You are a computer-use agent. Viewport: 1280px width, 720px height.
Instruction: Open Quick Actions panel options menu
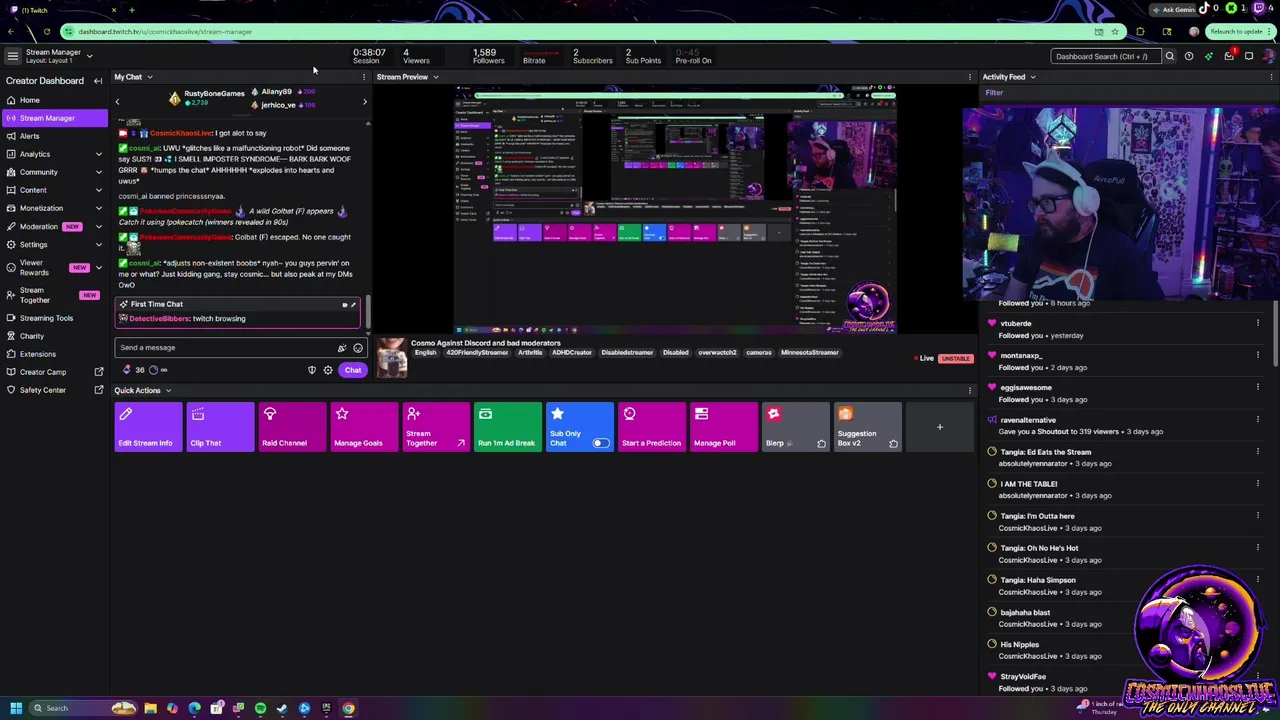point(969,391)
